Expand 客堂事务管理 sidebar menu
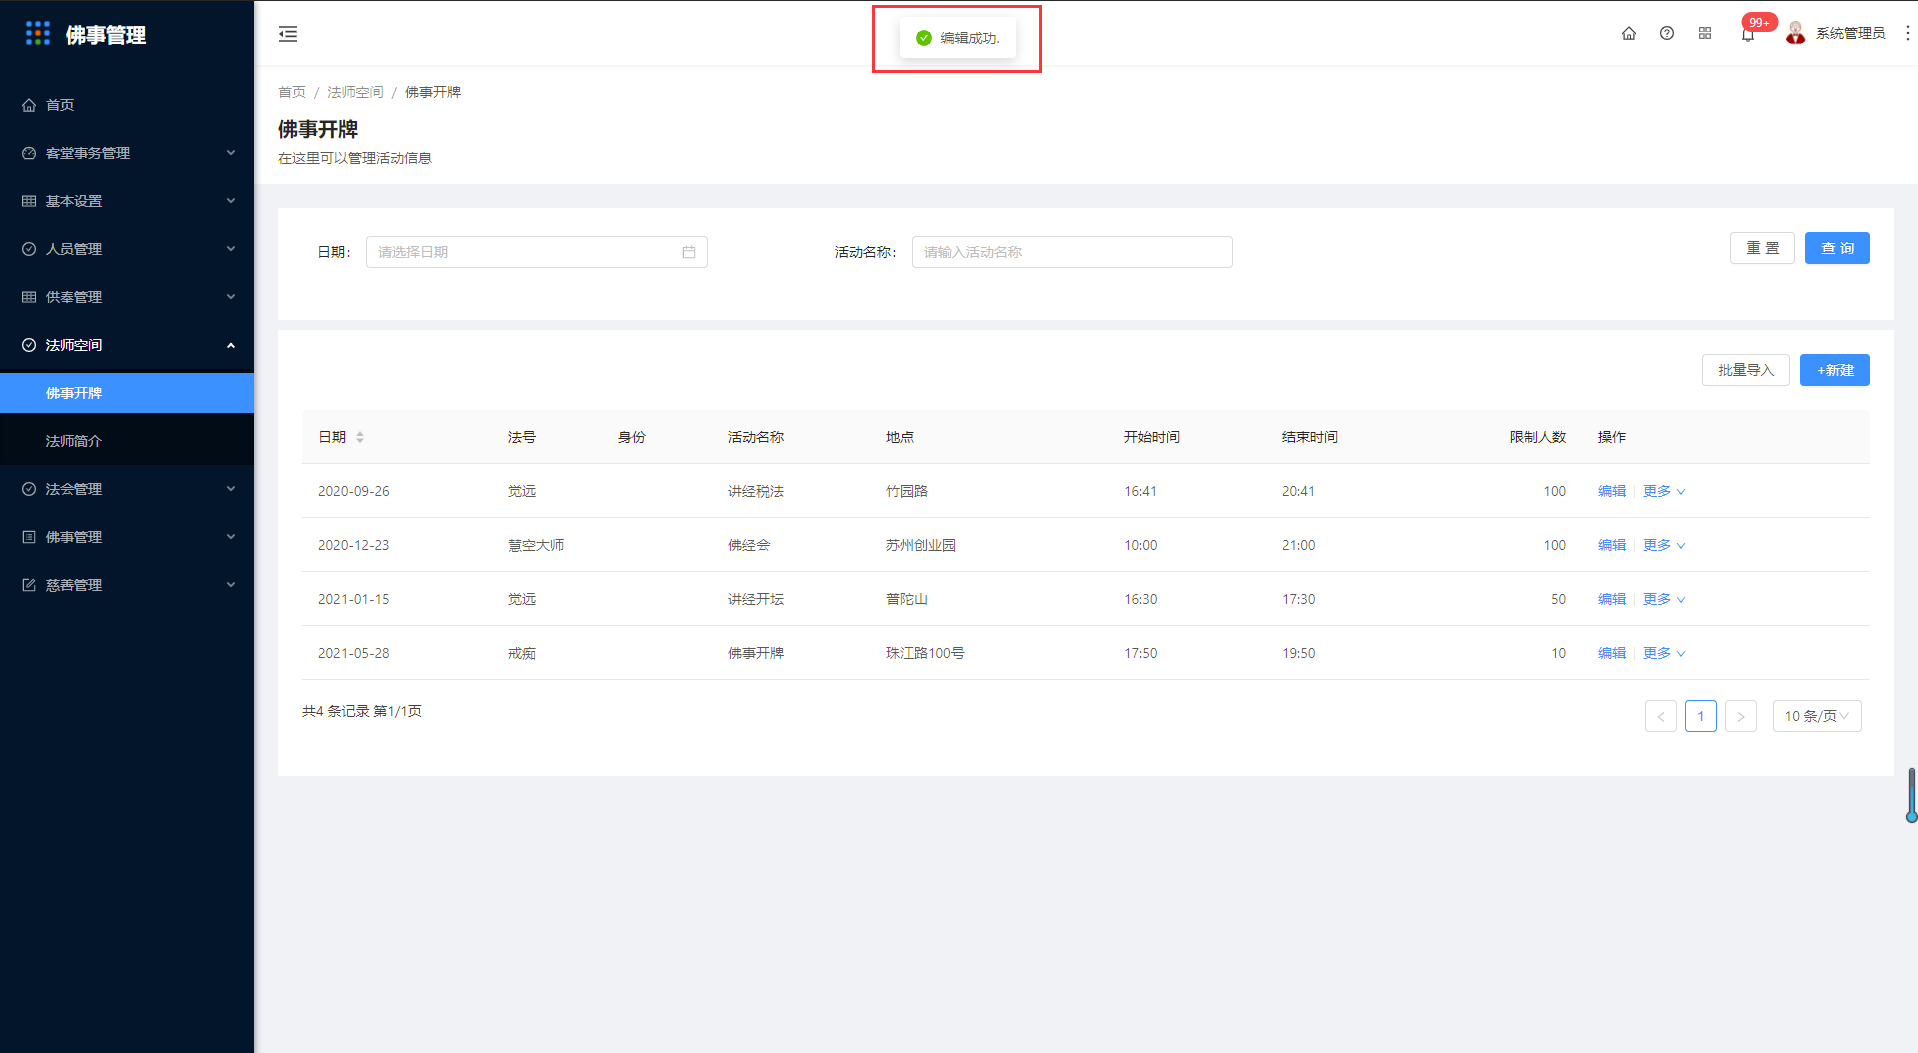1918x1053 pixels. (127, 153)
